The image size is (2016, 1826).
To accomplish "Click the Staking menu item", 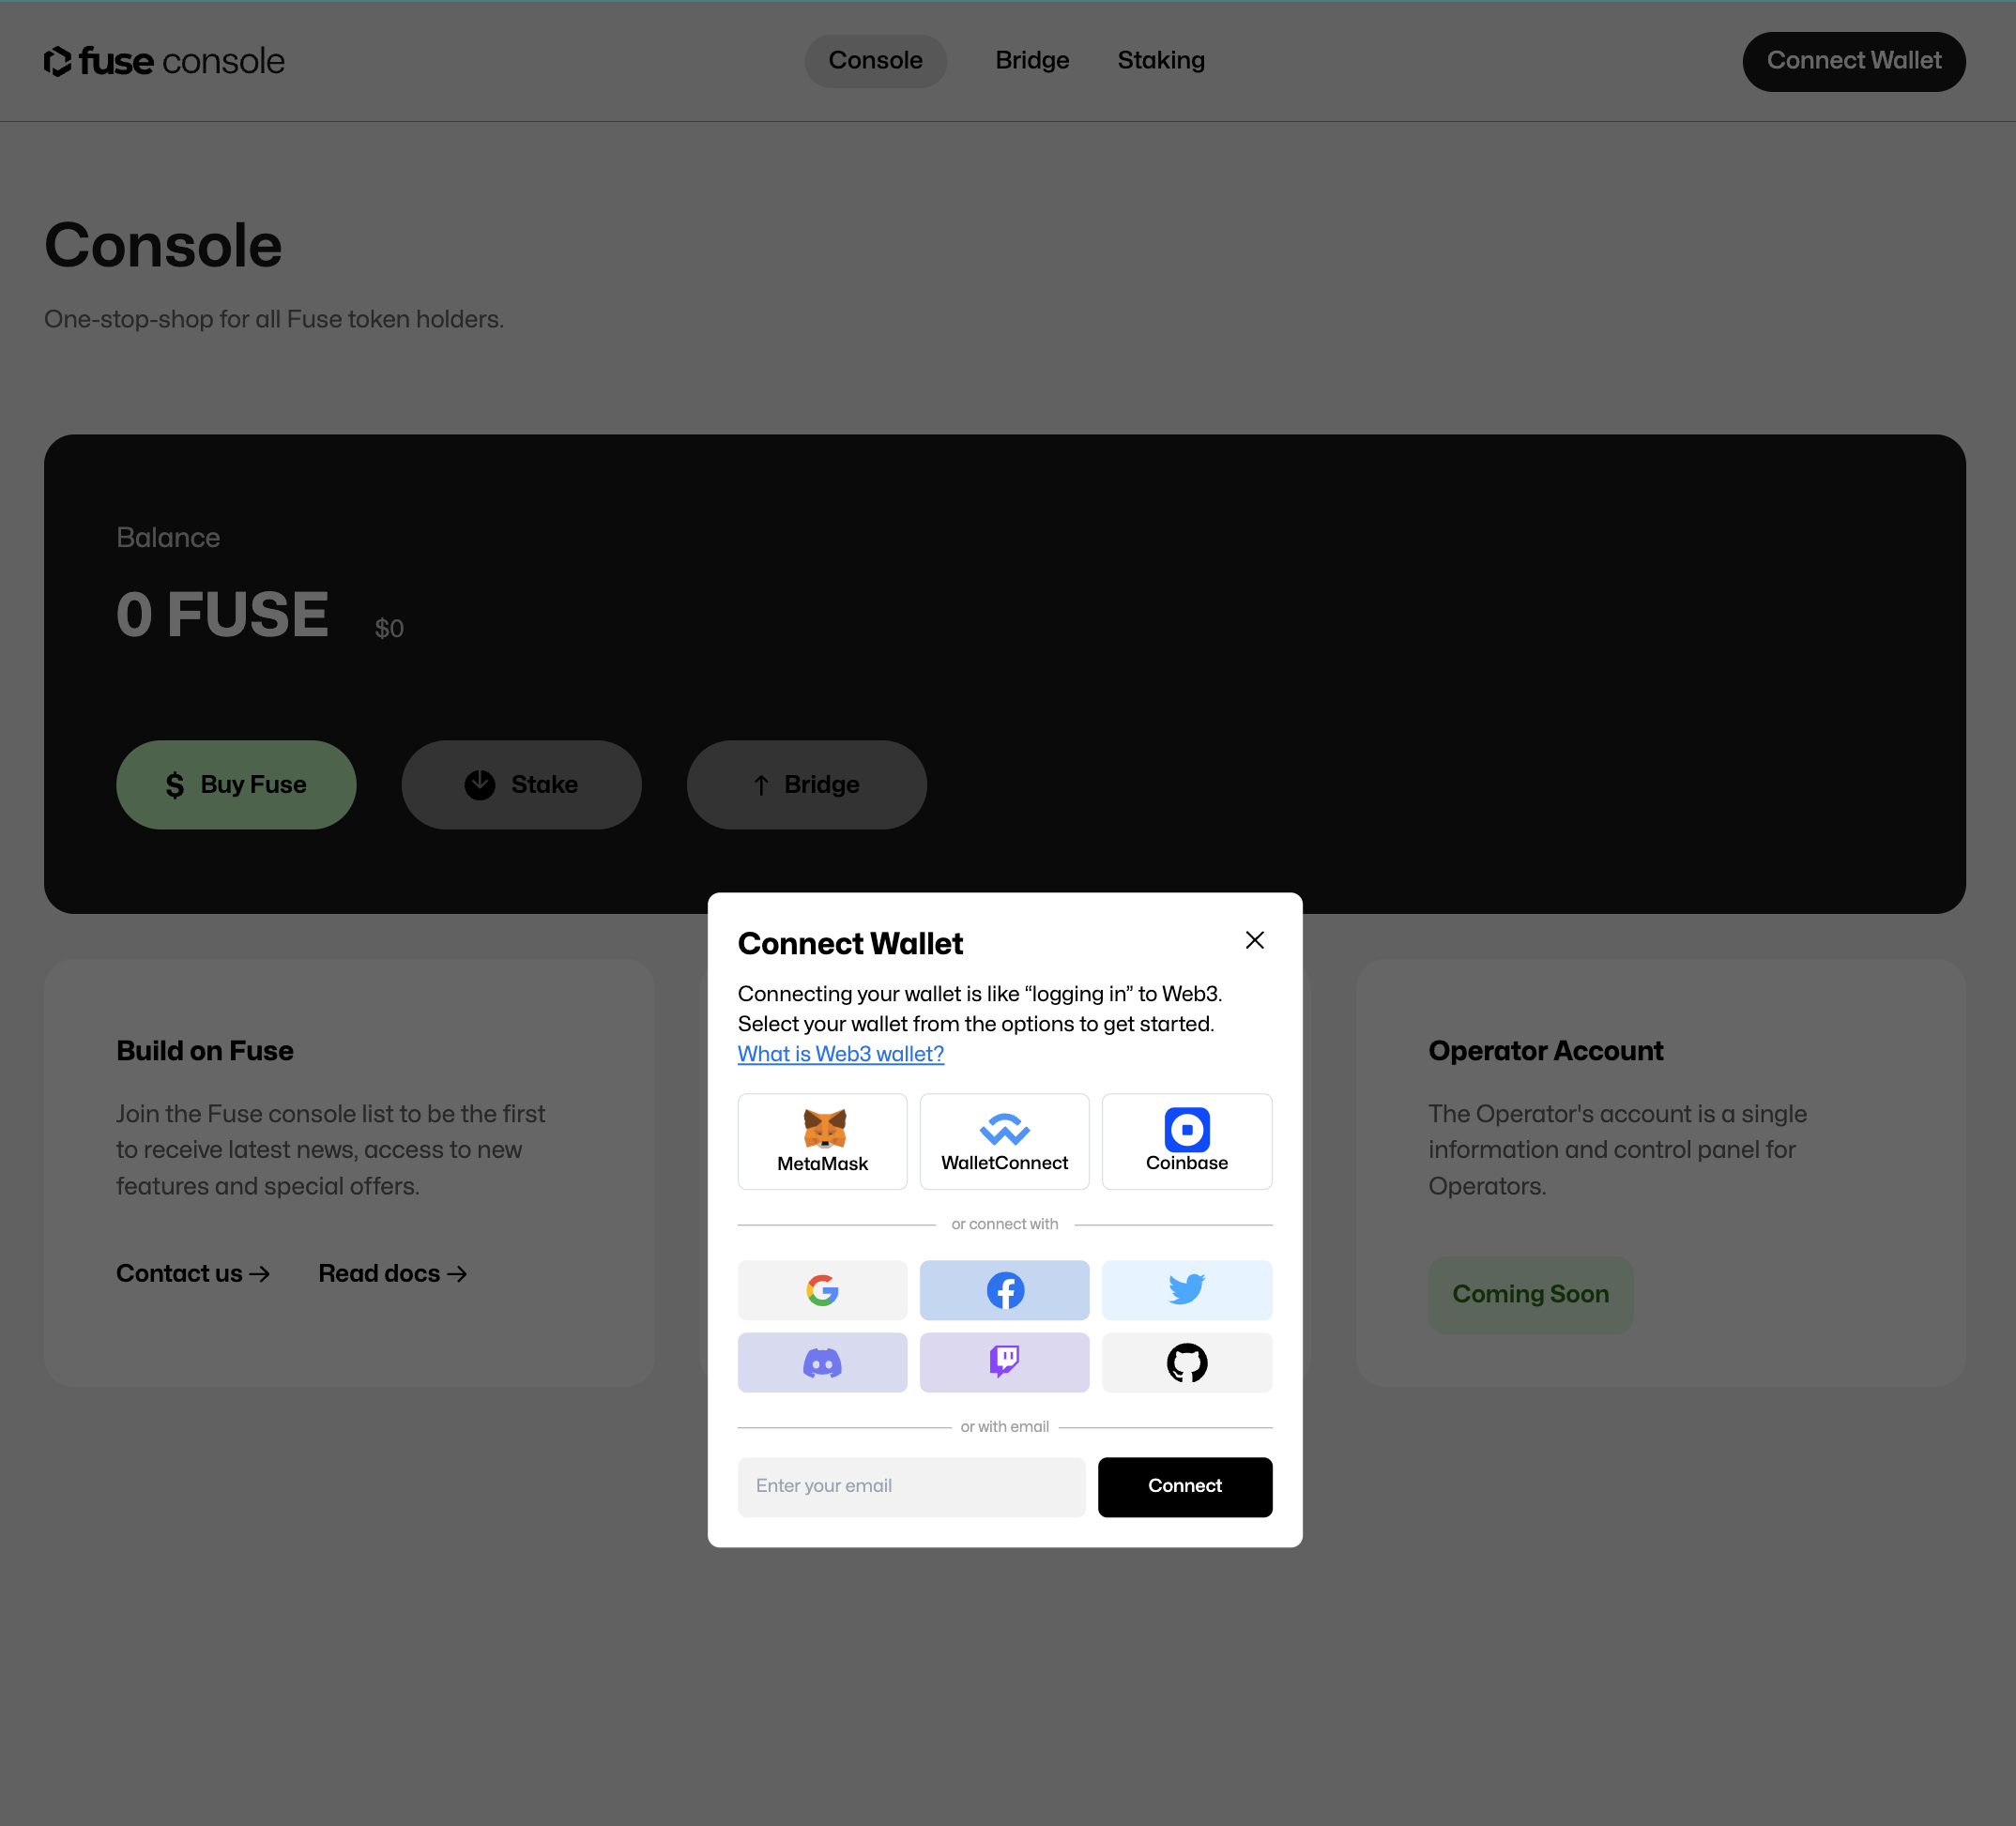I will [1161, 60].
